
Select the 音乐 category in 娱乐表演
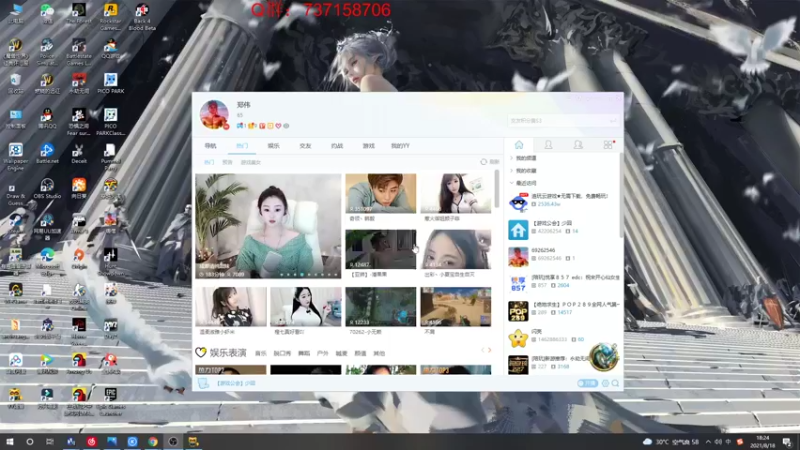[x=261, y=353]
